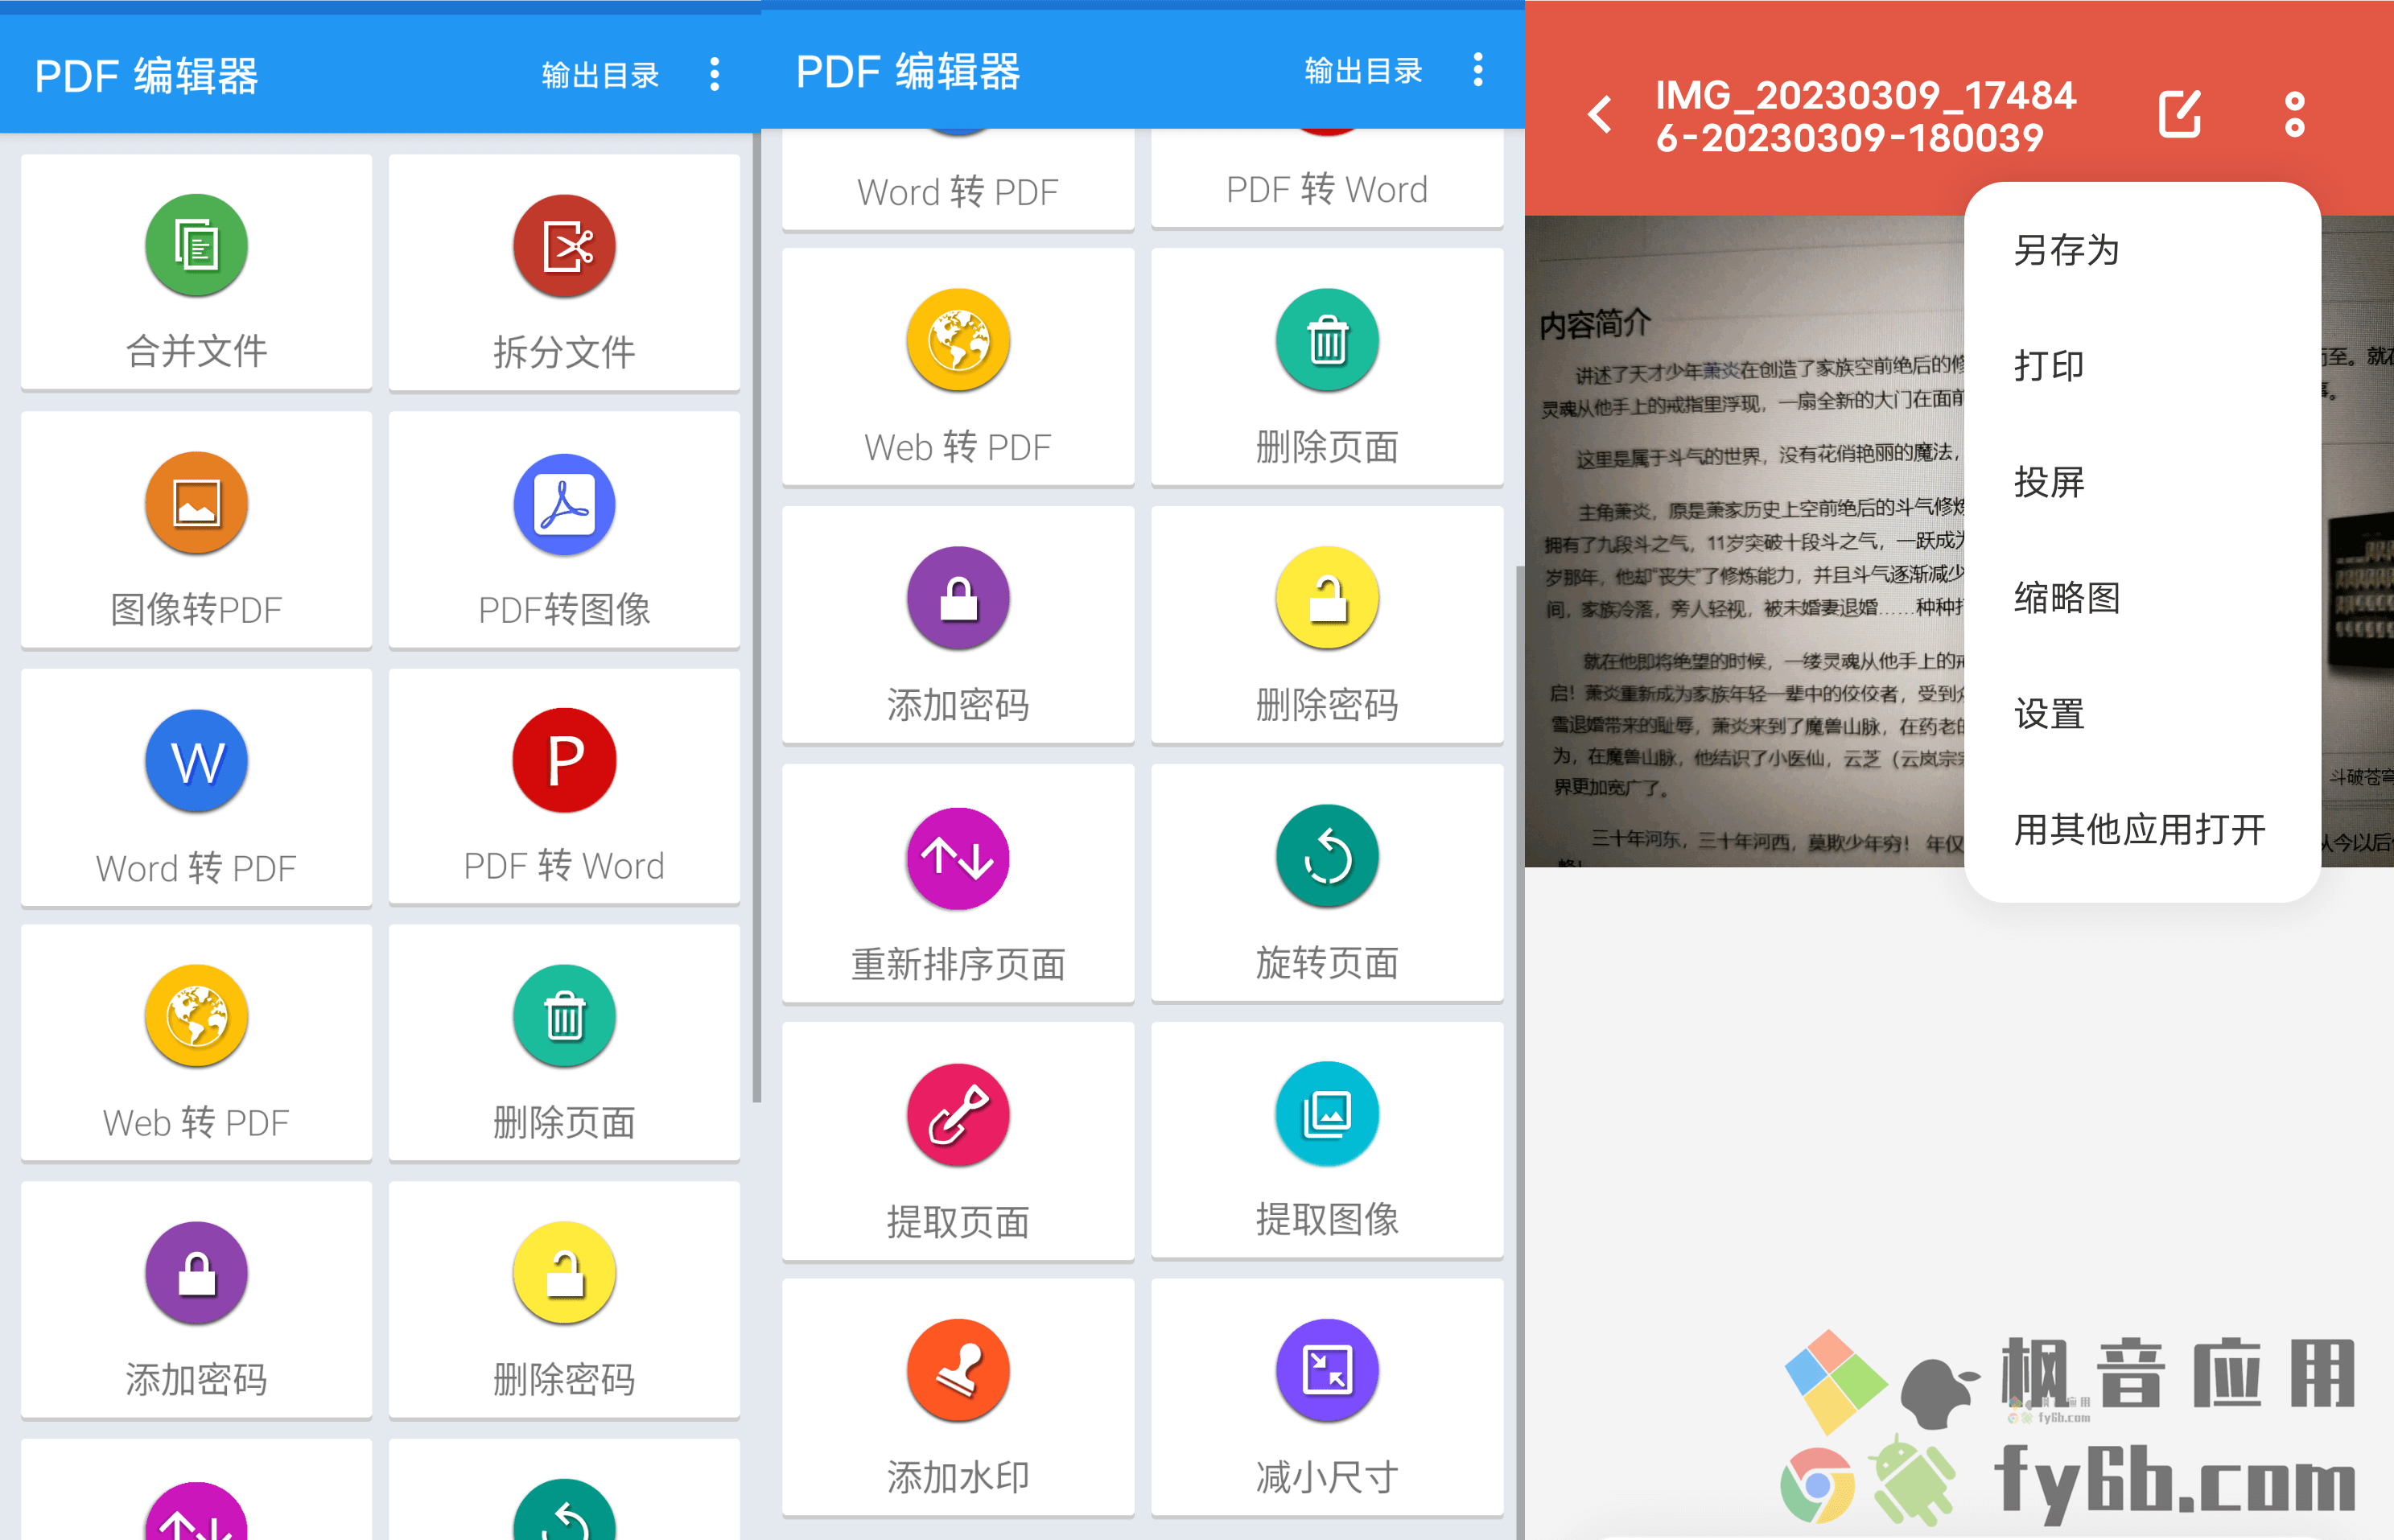This screenshot has width=2394, height=1540.
Task: Tap 添加密码 purple lock on the 减小尺寸 screen
Action: click(958, 598)
